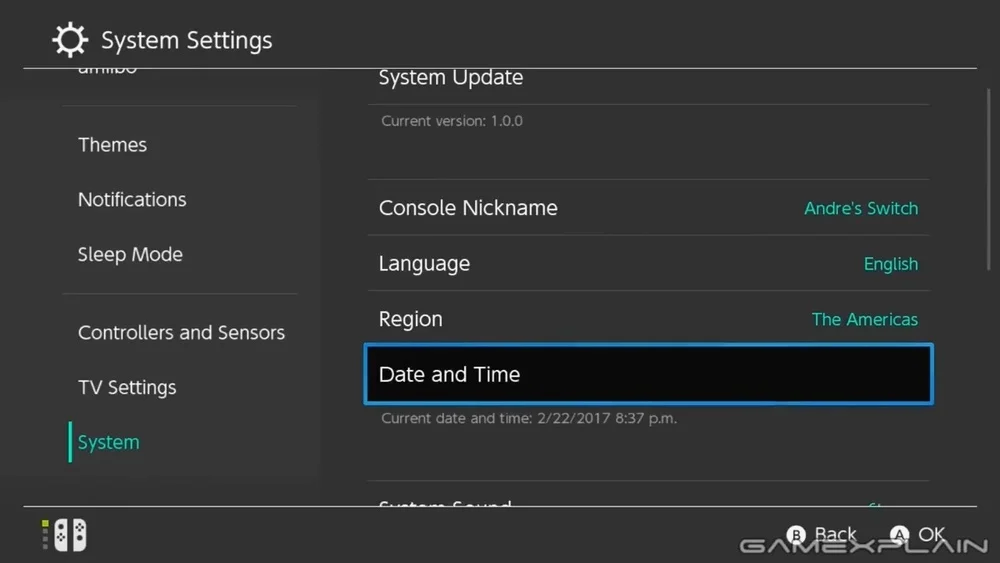
Task: Click the Joy-Con controller status icon
Action: click(x=64, y=534)
